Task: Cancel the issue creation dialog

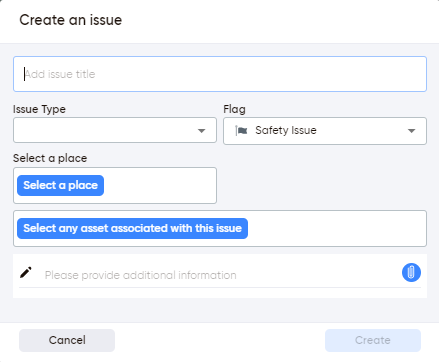Action: 67,340
